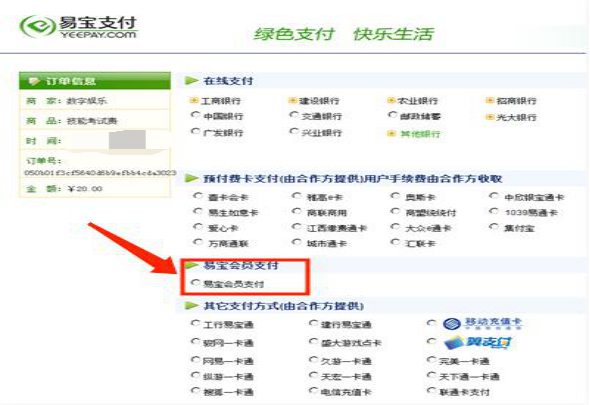Click the China Mobile recharge card logo

(x=483, y=323)
